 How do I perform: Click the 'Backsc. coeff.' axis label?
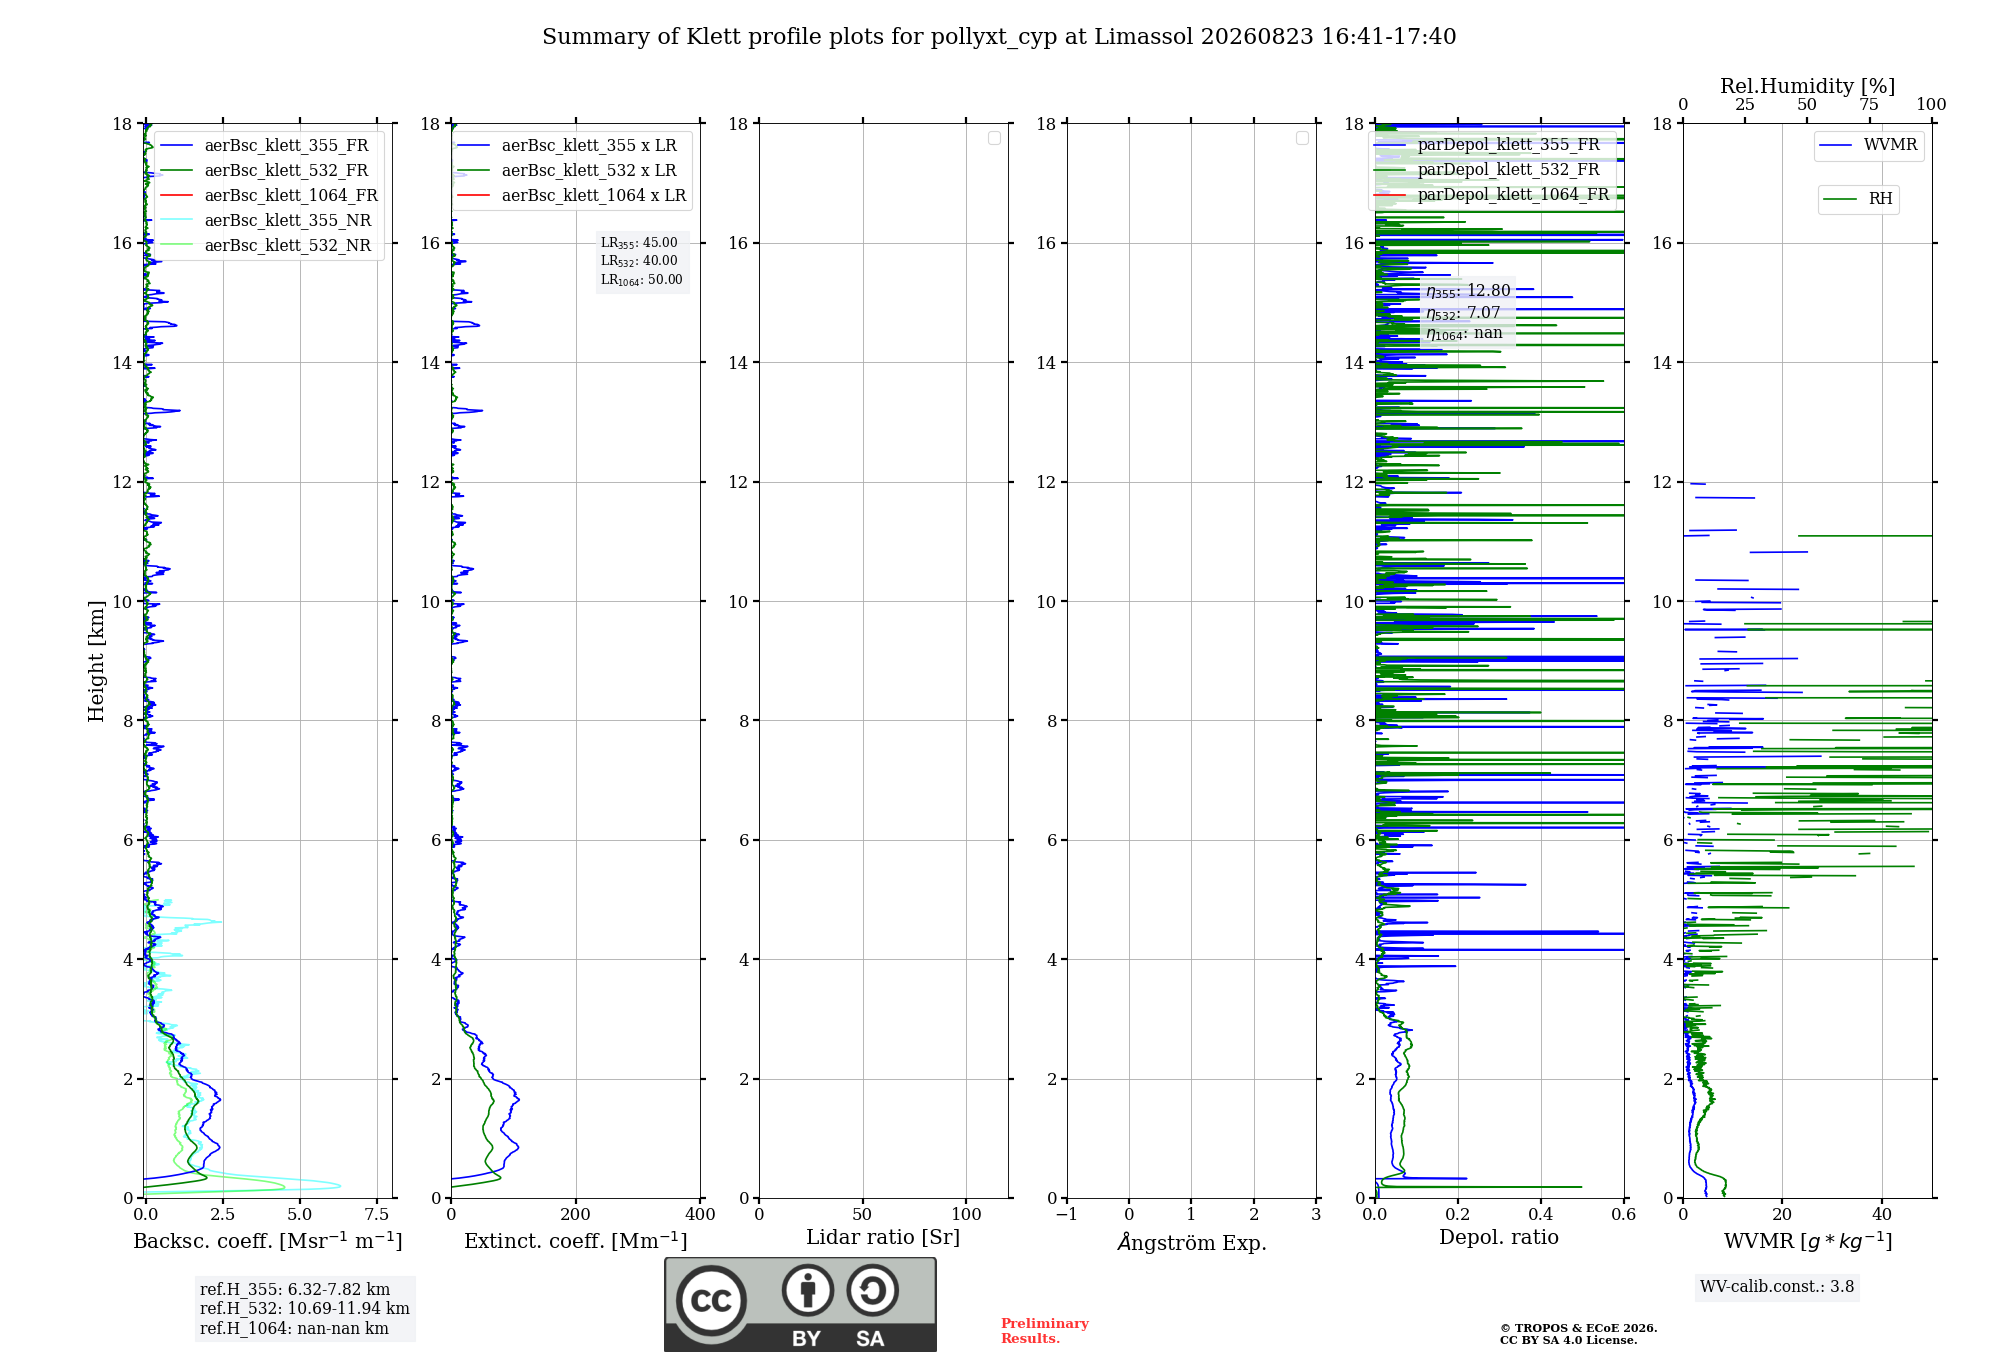(267, 1241)
